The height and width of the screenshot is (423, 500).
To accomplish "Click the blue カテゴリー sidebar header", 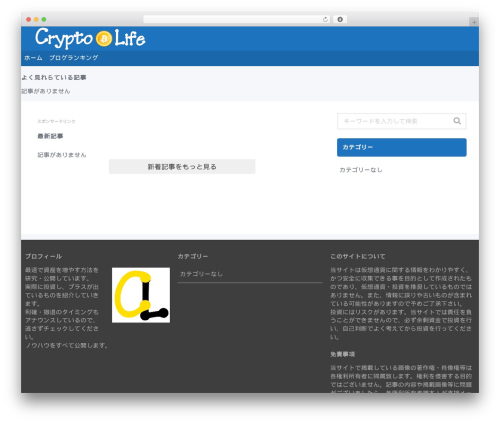I will (402, 147).
